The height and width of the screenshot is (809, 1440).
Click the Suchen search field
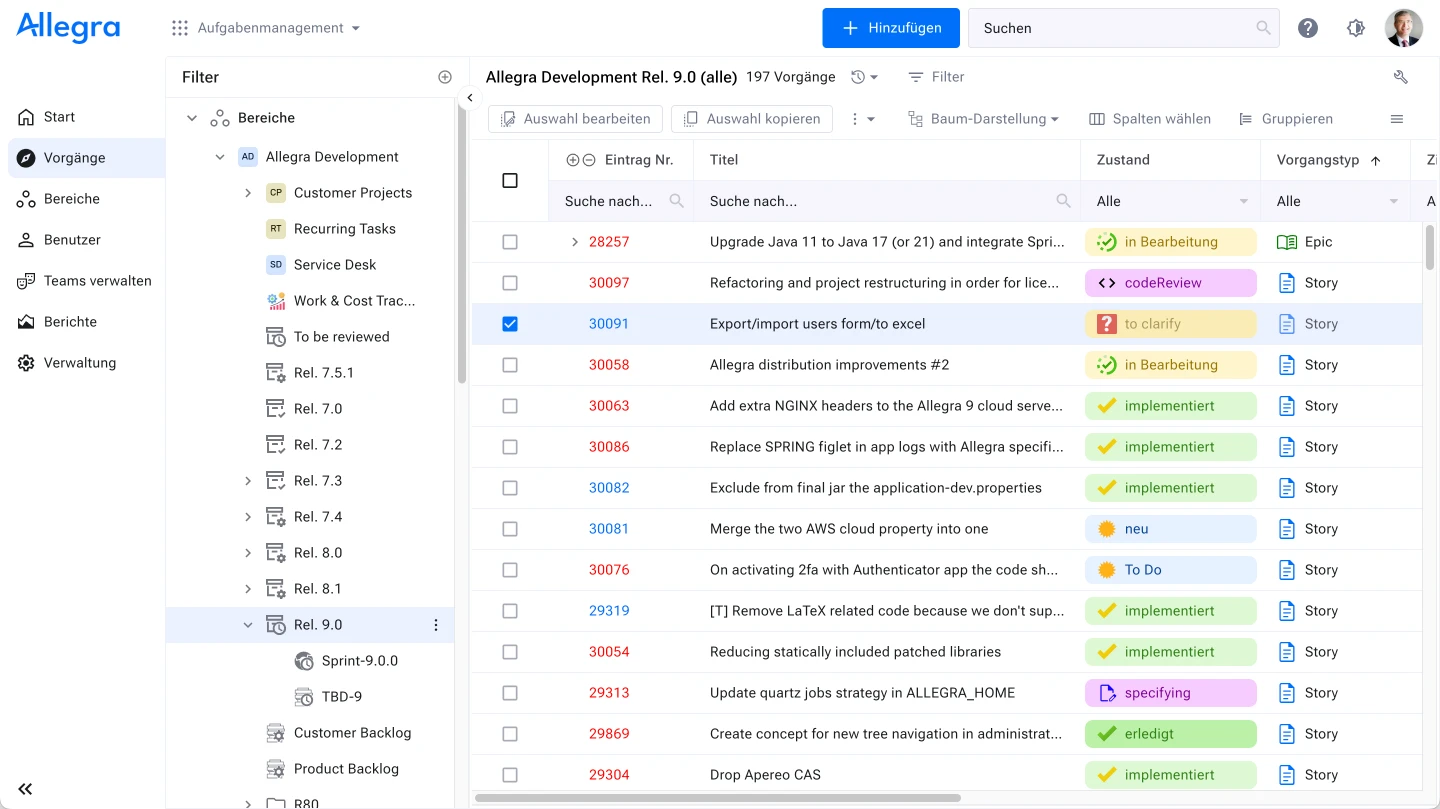tap(1110, 28)
